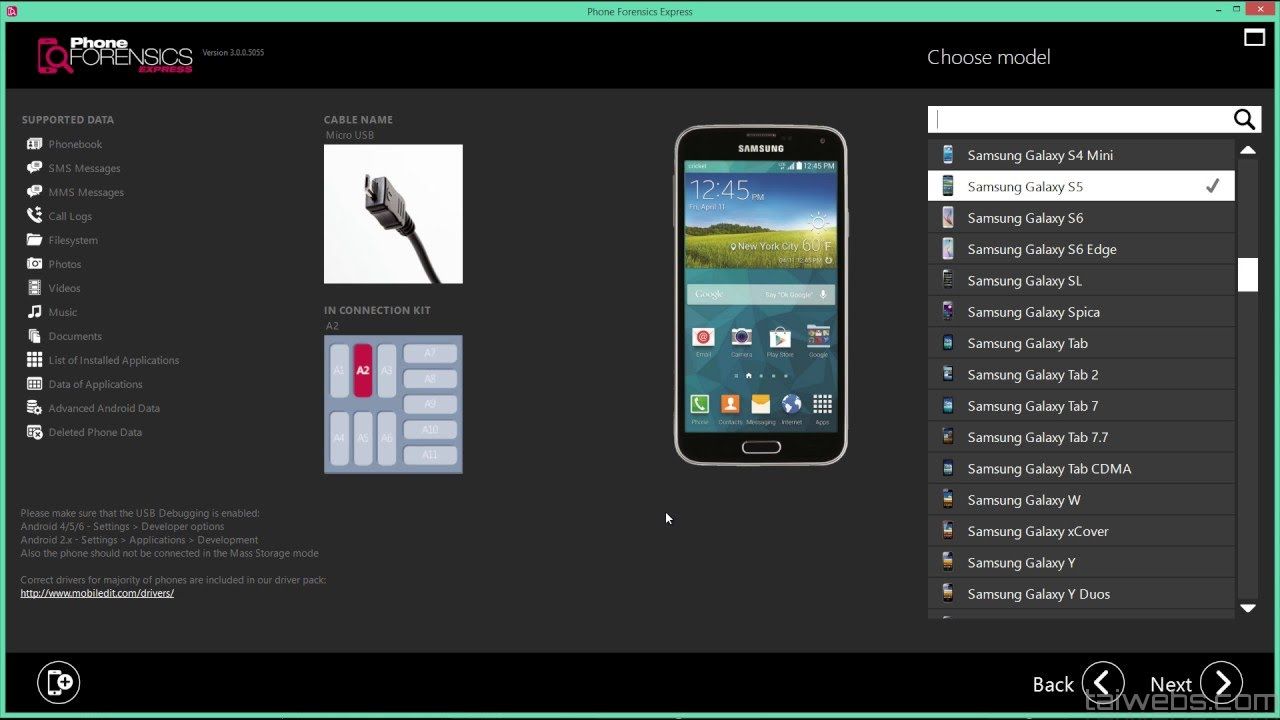Type in the model search field

(1080, 120)
